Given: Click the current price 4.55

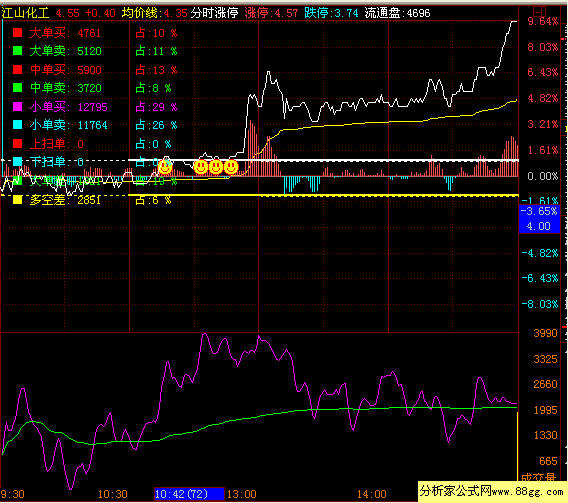Looking at the screenshot, I should pos(67,13).
